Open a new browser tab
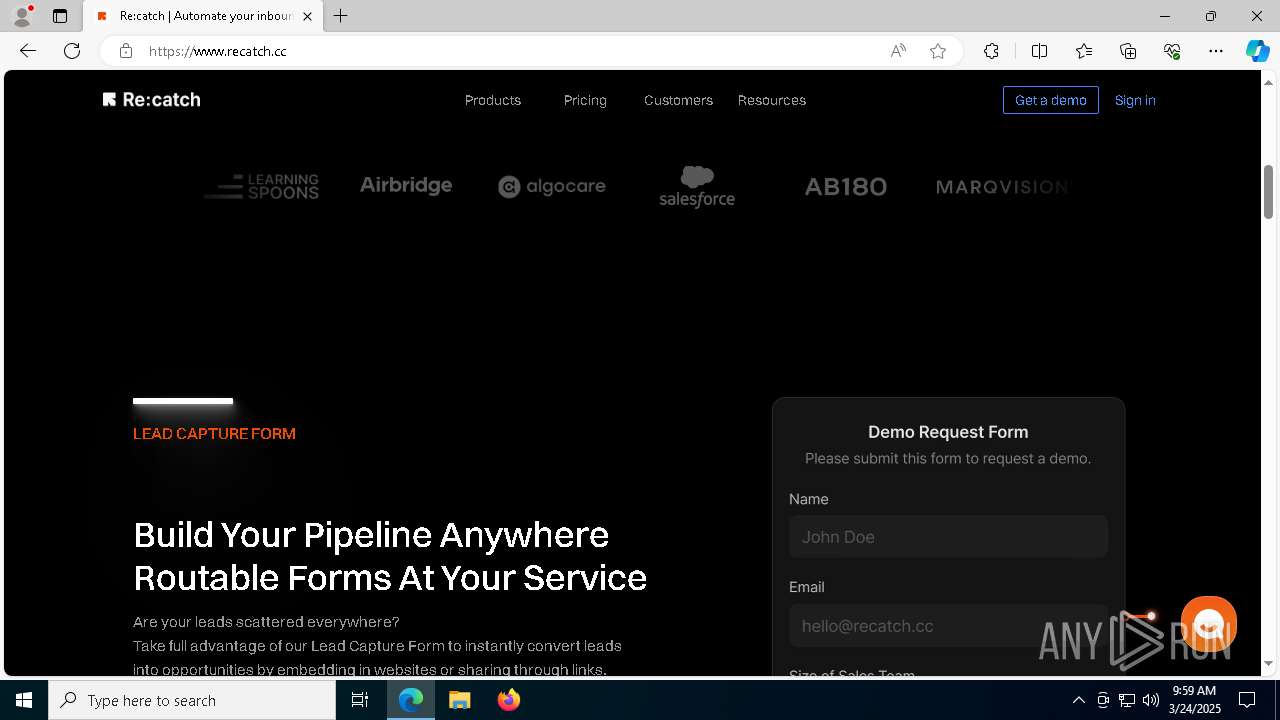The height and width of the screenshot is (720, 1280). (340, 16)
